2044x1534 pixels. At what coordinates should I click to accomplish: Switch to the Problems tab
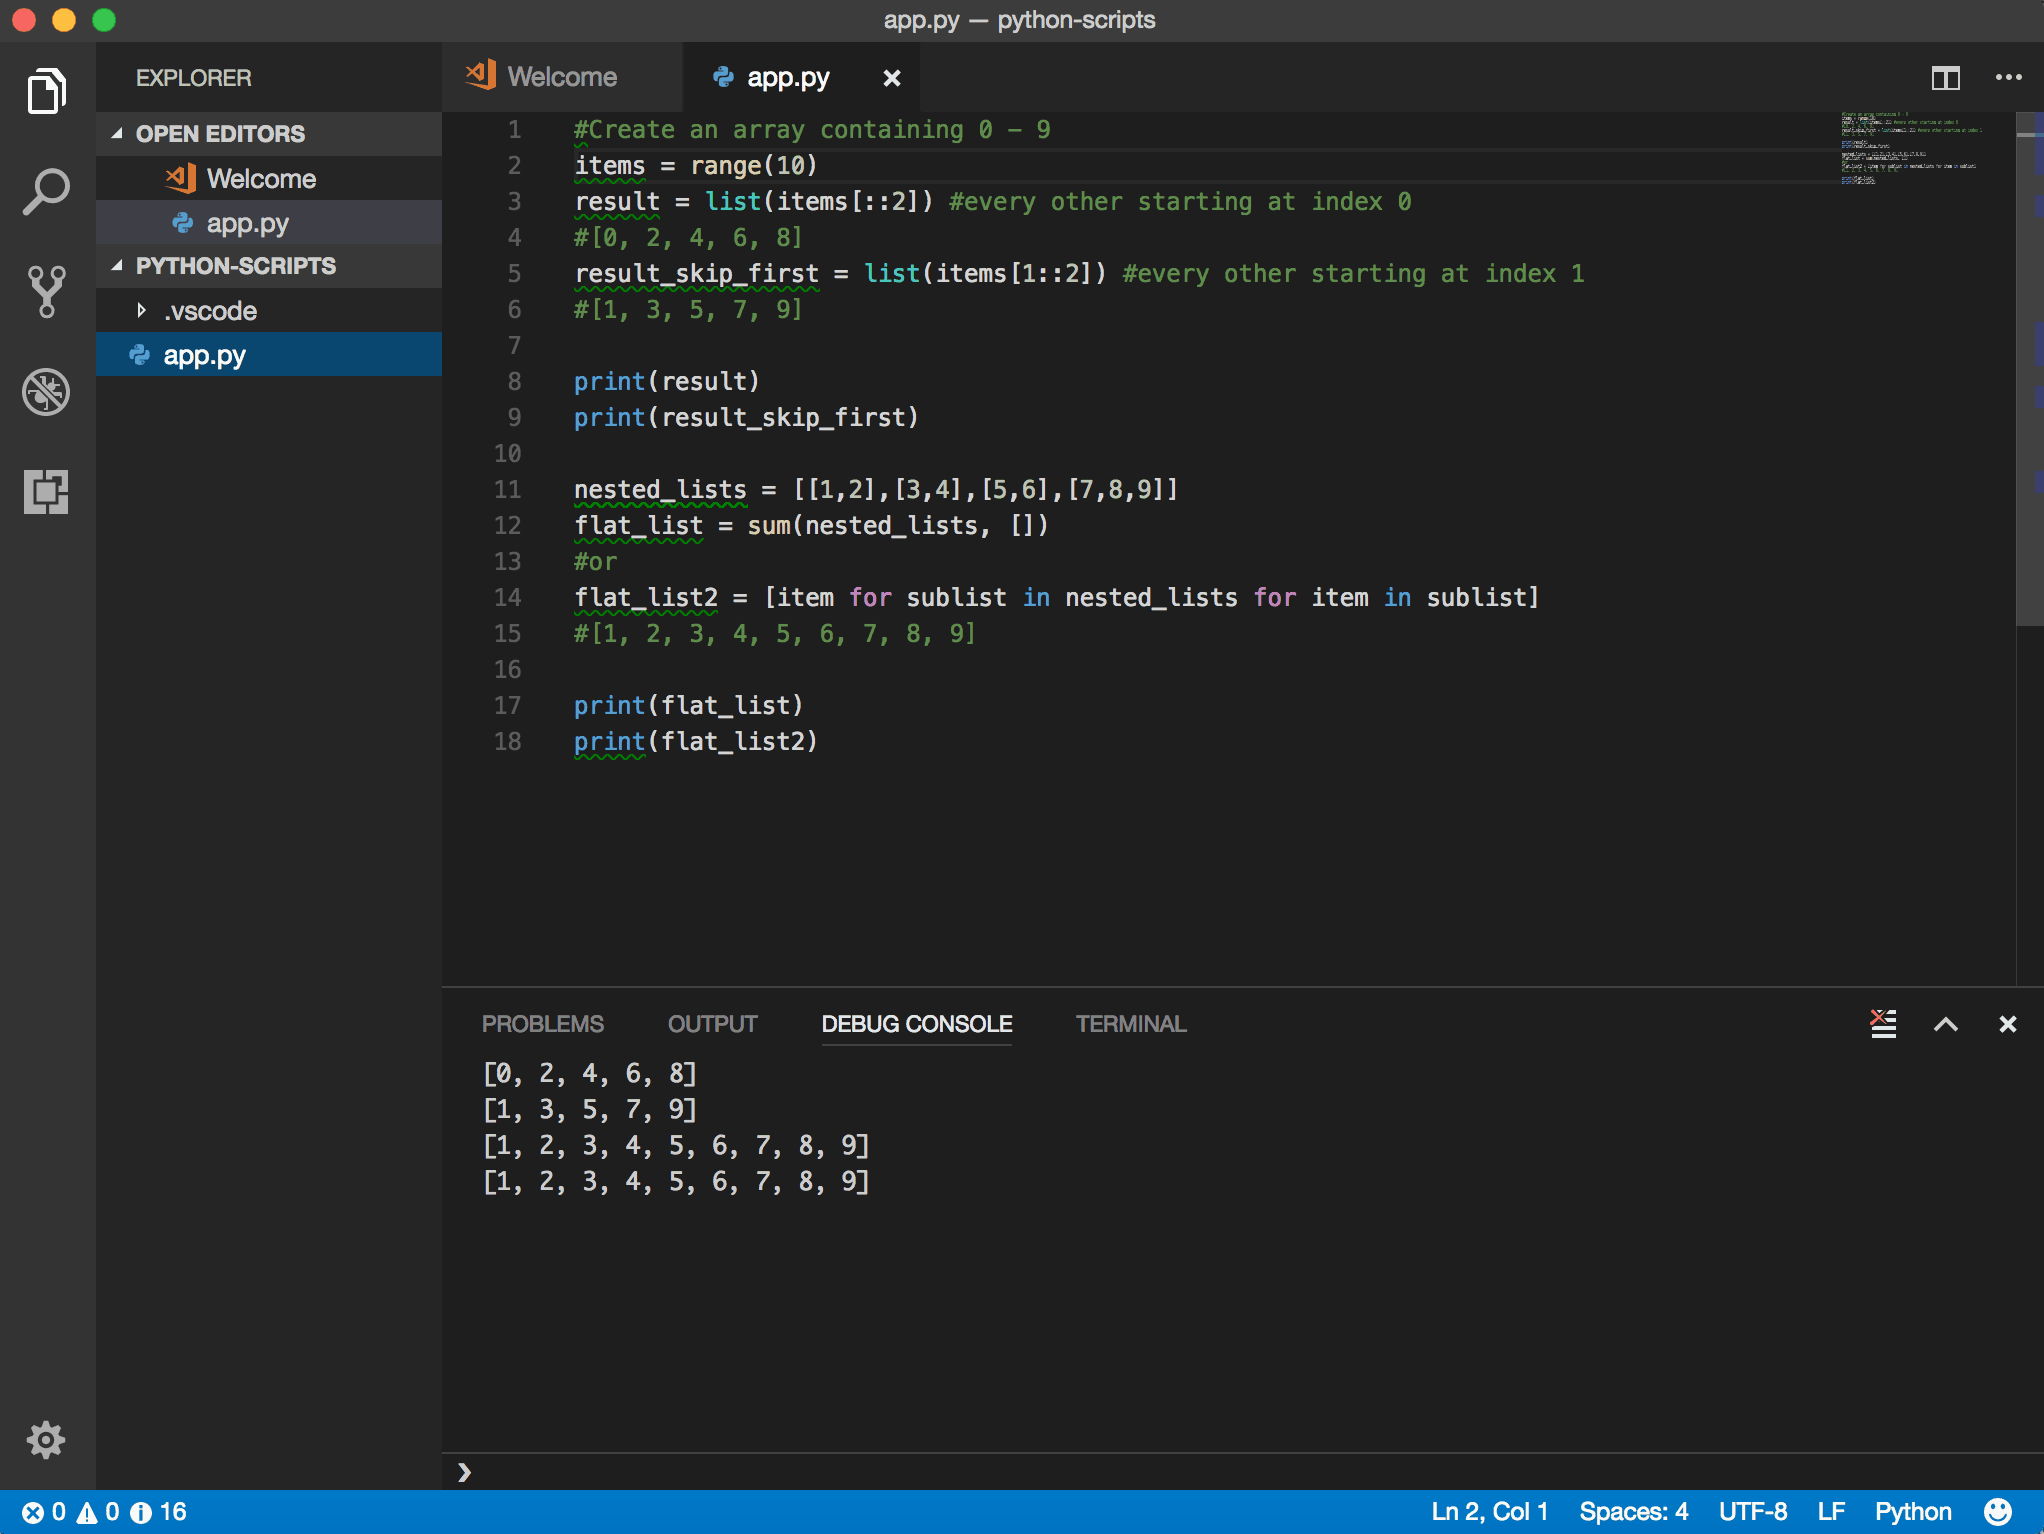[x=543, y=1024]
